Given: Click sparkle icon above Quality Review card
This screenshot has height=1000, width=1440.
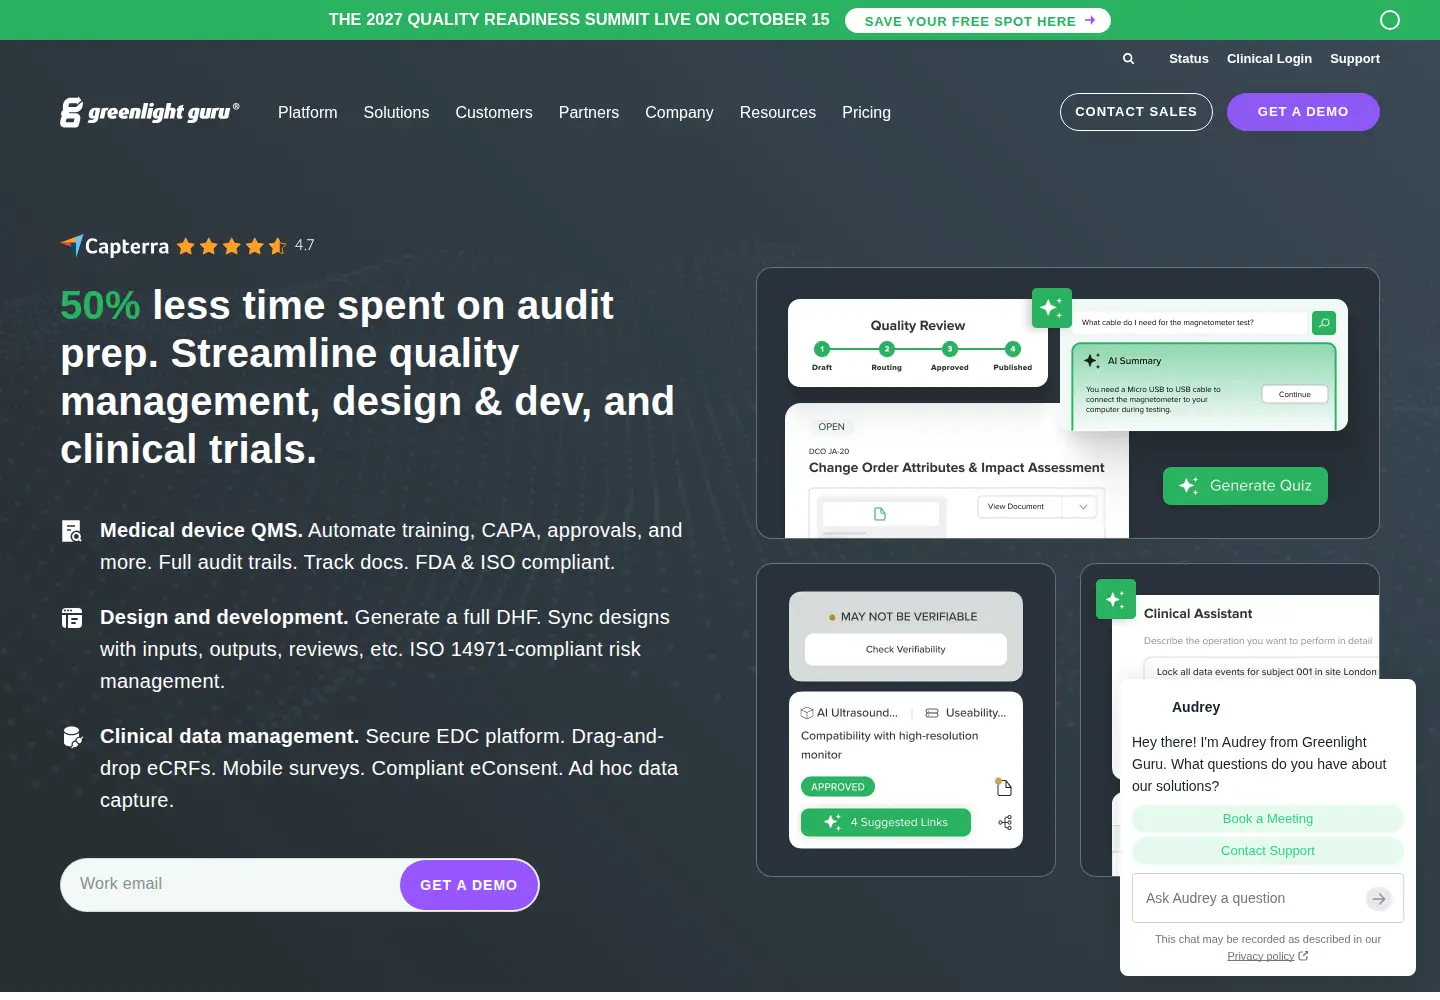Looking at the screenshot, I should 1052,308.
